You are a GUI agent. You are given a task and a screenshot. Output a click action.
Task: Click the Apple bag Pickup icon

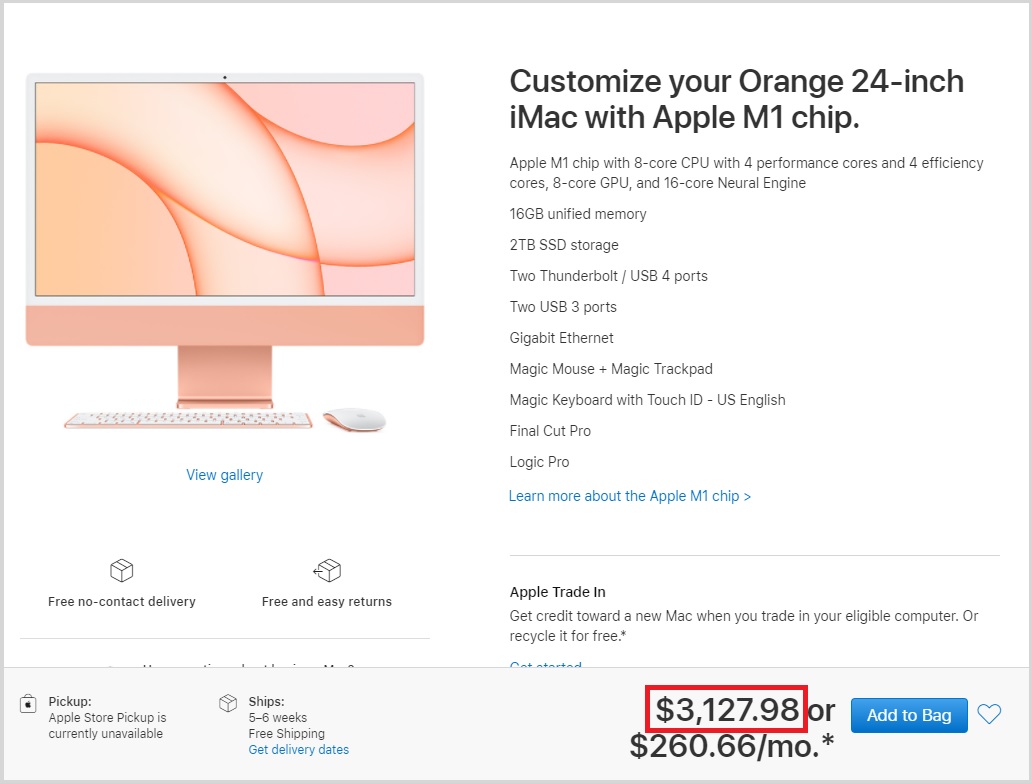29,704
